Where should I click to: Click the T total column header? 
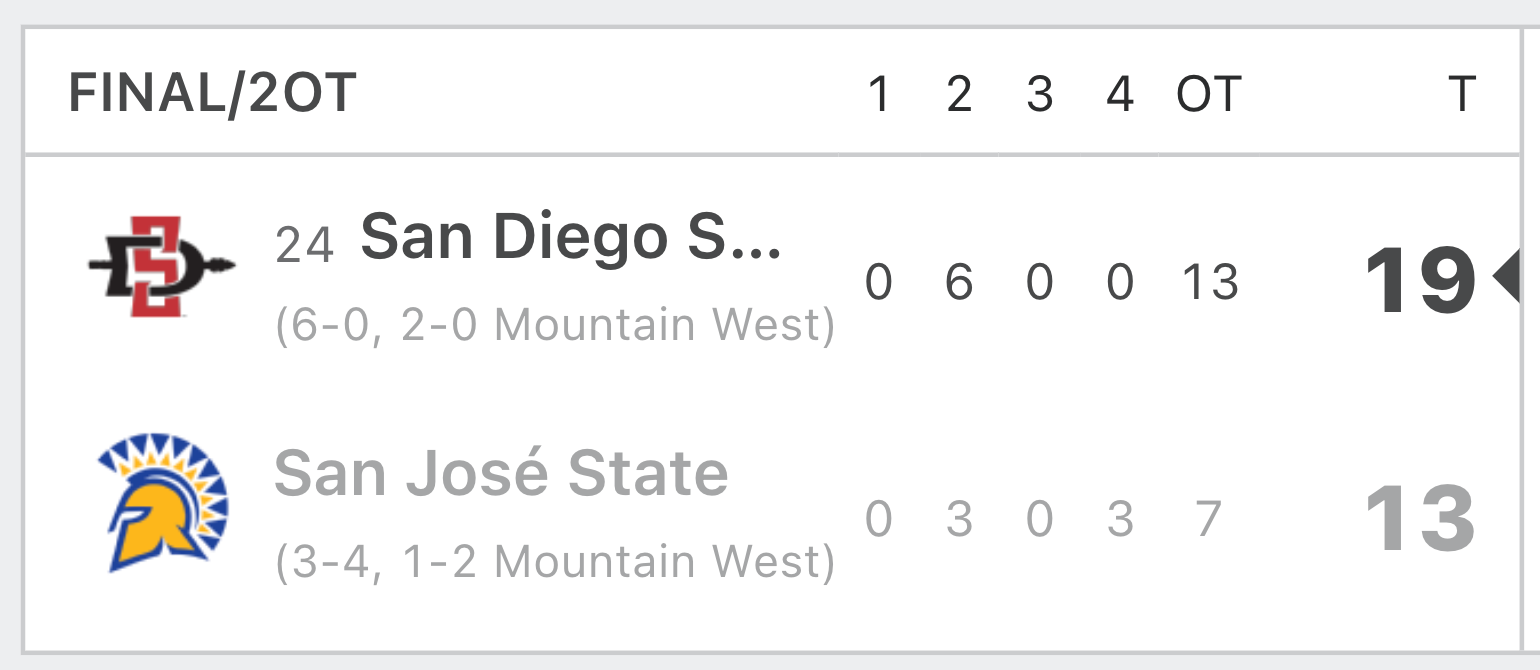pyautogui.click(x=1462, y=94)
